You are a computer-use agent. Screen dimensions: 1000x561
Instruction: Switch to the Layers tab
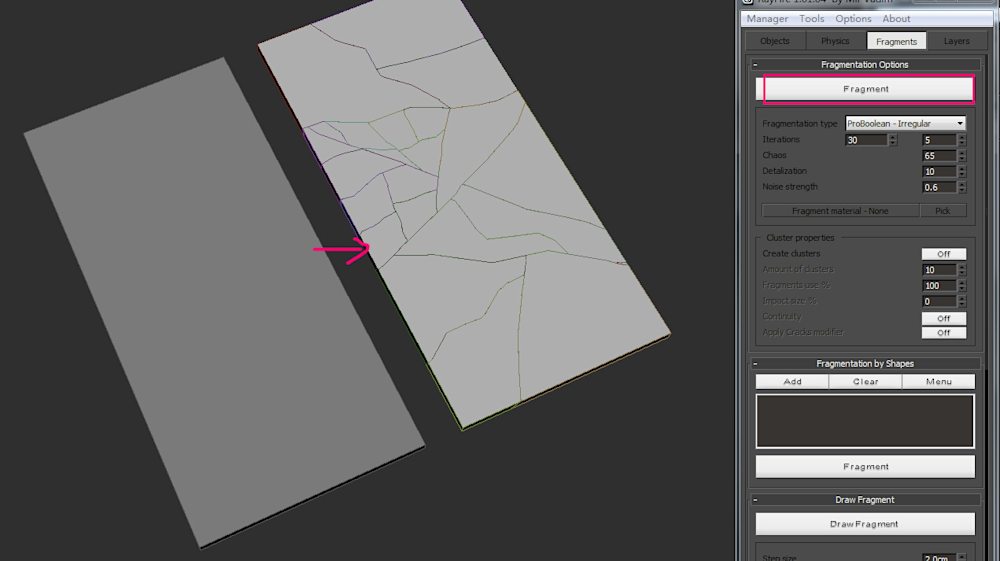tap(957, 41)
